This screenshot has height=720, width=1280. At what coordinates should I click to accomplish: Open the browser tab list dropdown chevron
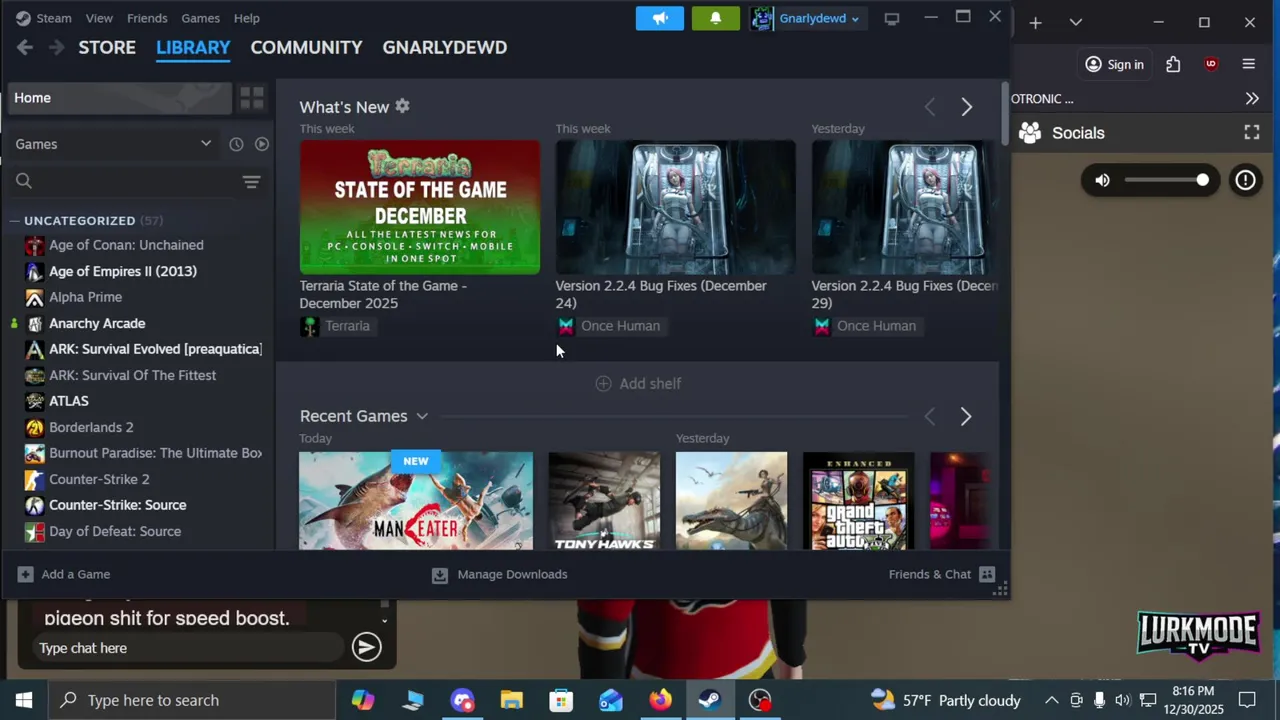tap(1075, 22)
